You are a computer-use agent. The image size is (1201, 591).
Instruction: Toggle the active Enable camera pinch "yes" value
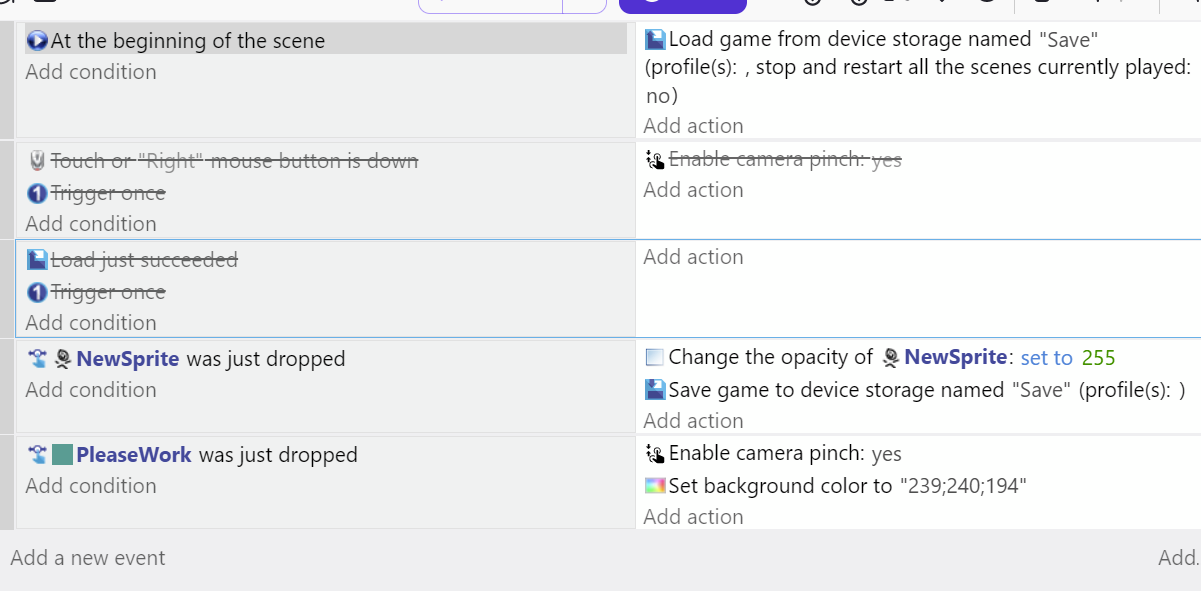[x=886, y=454]
